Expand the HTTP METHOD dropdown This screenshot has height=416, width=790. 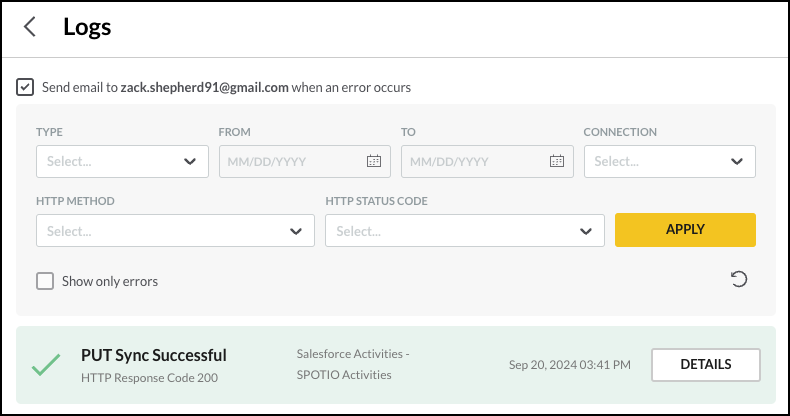click(x=175, y=231)
